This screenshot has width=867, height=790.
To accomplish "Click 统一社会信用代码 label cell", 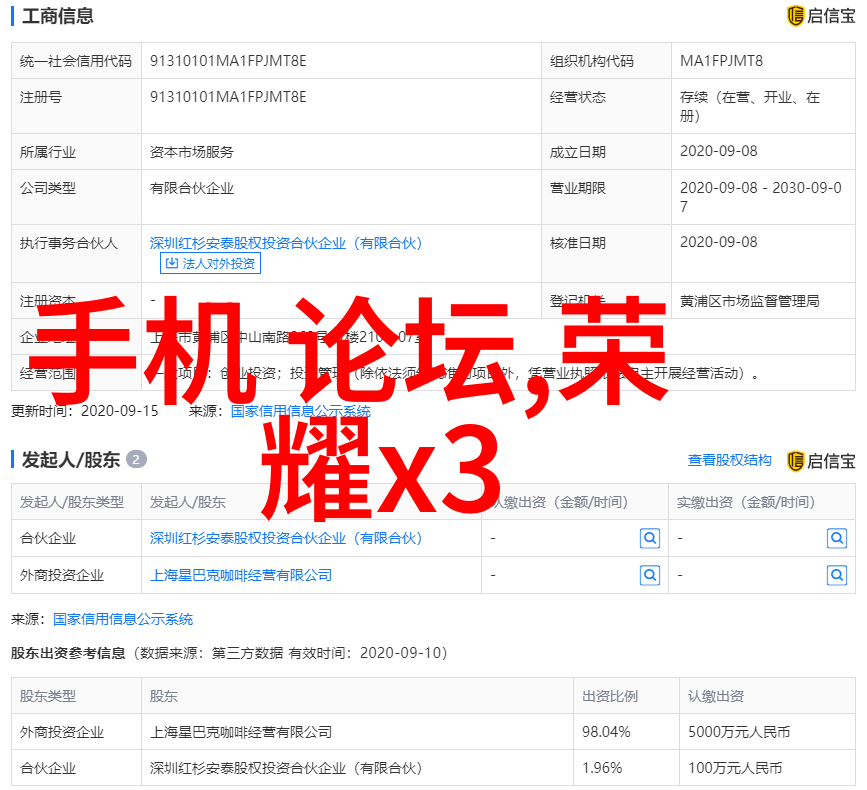I will point(76,61).
